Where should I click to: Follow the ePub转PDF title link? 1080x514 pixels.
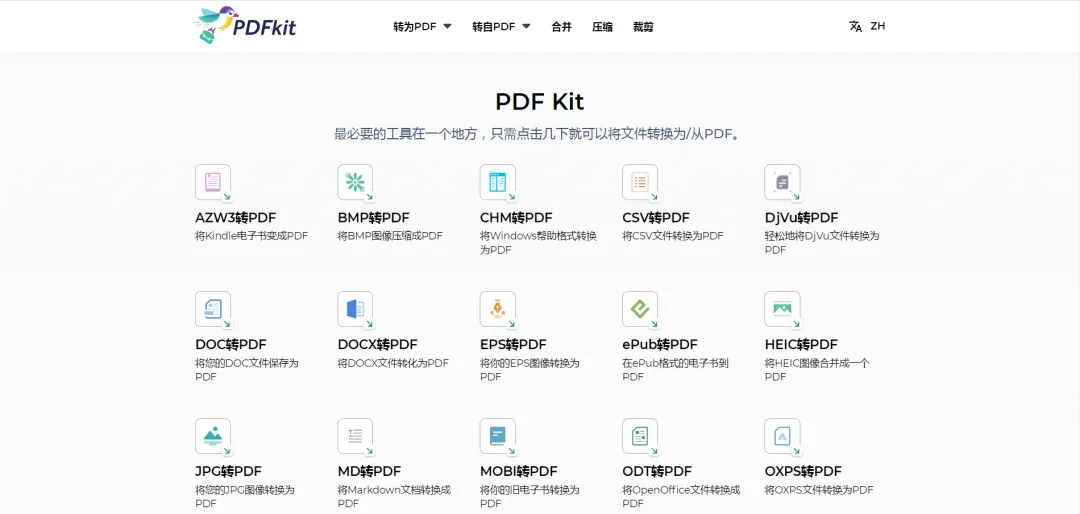coord(660,345)
